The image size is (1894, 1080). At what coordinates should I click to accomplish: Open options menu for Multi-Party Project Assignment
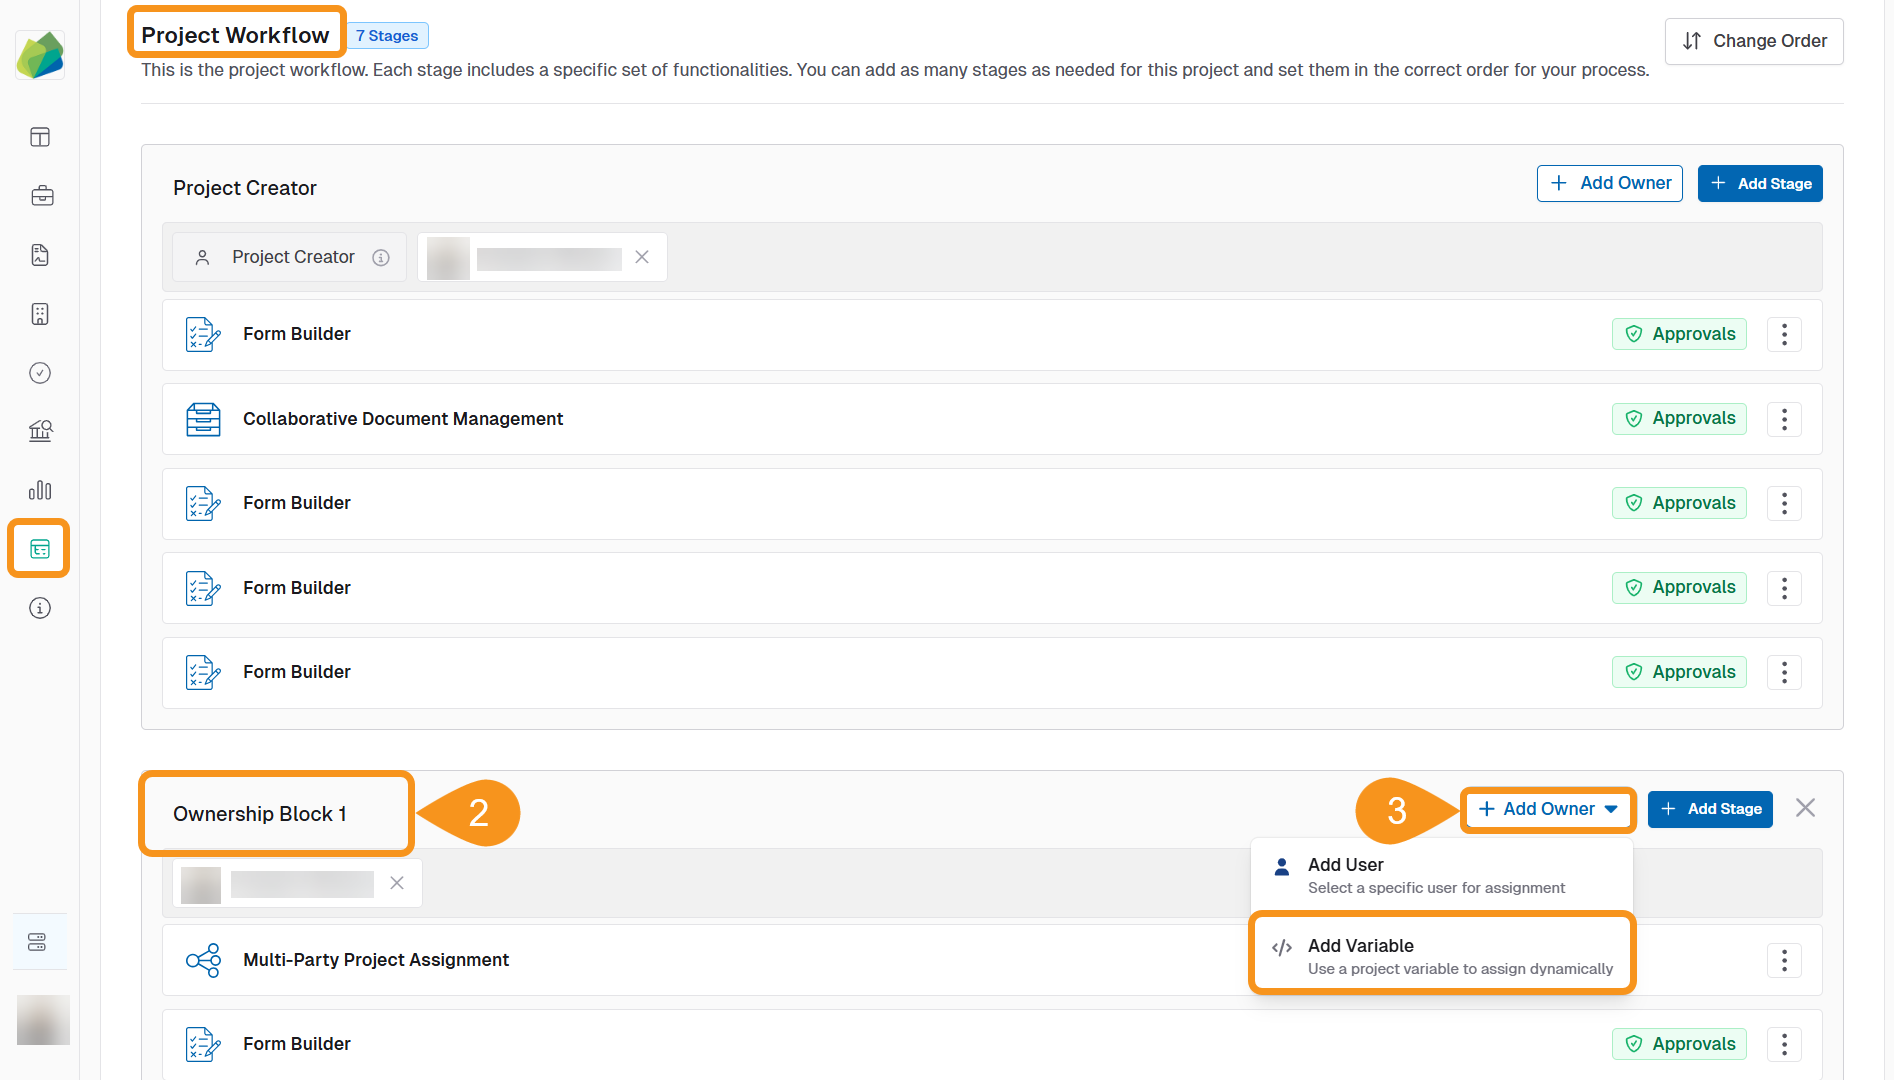1784,960
